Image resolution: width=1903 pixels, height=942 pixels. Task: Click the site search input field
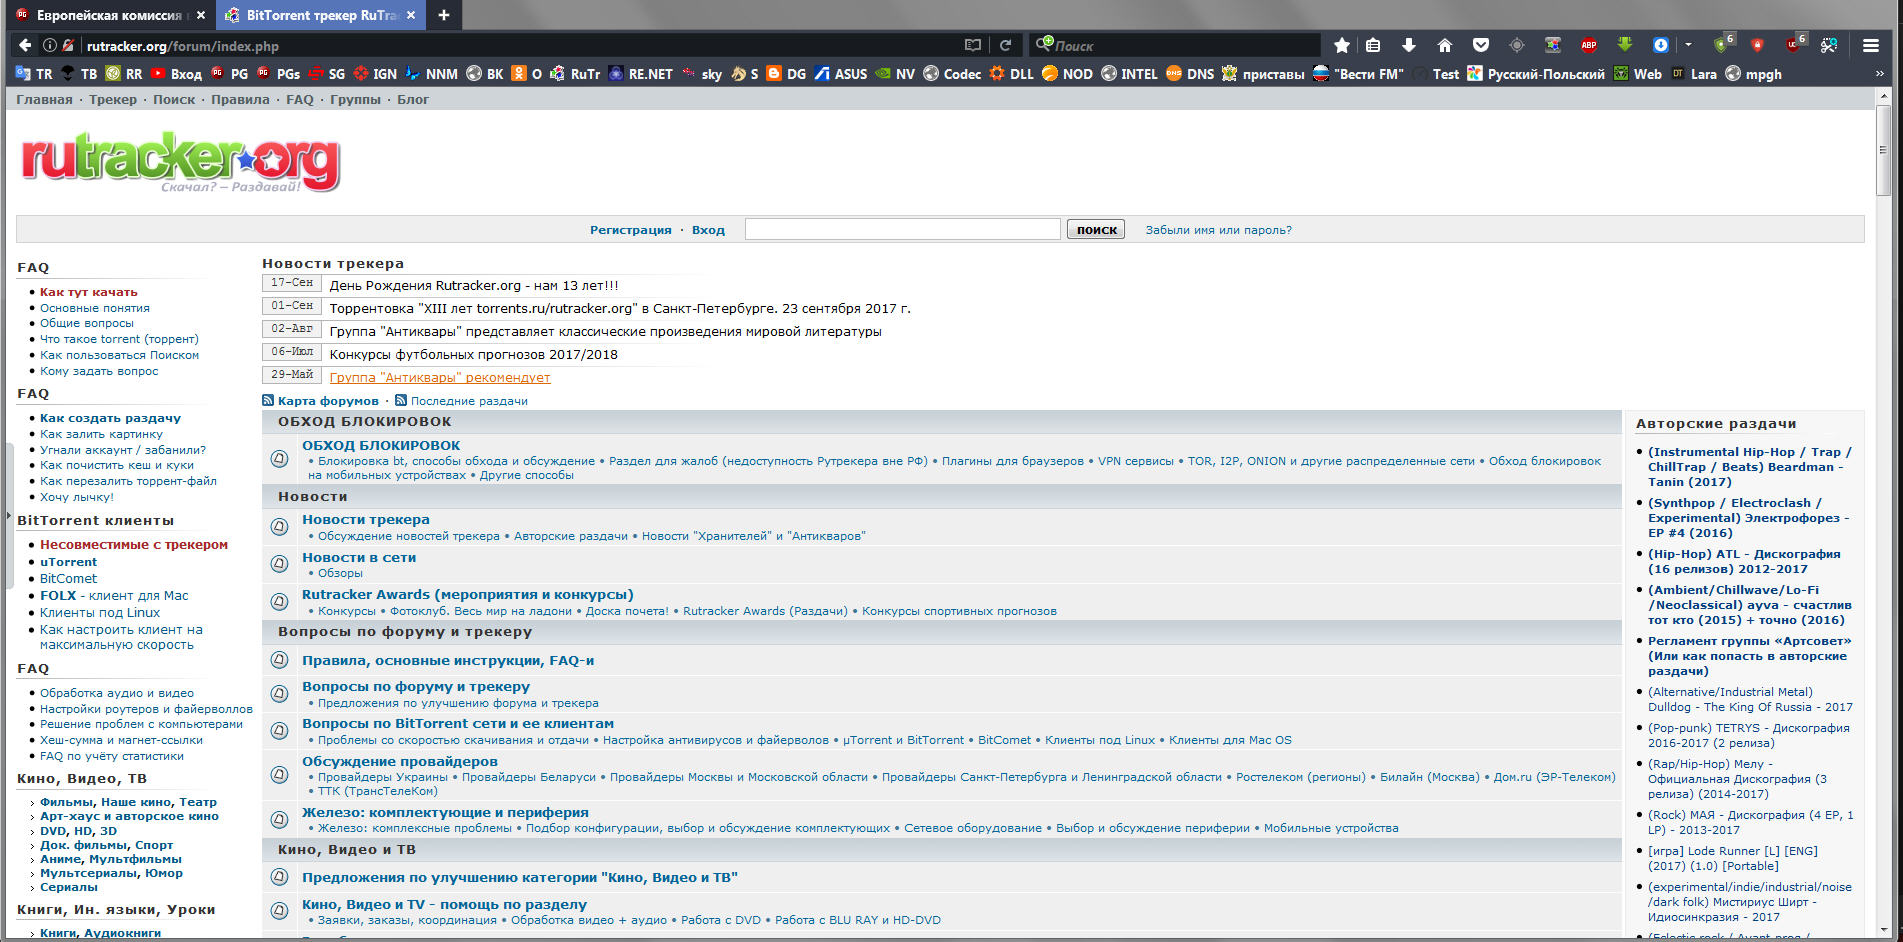tap(903, 229)
